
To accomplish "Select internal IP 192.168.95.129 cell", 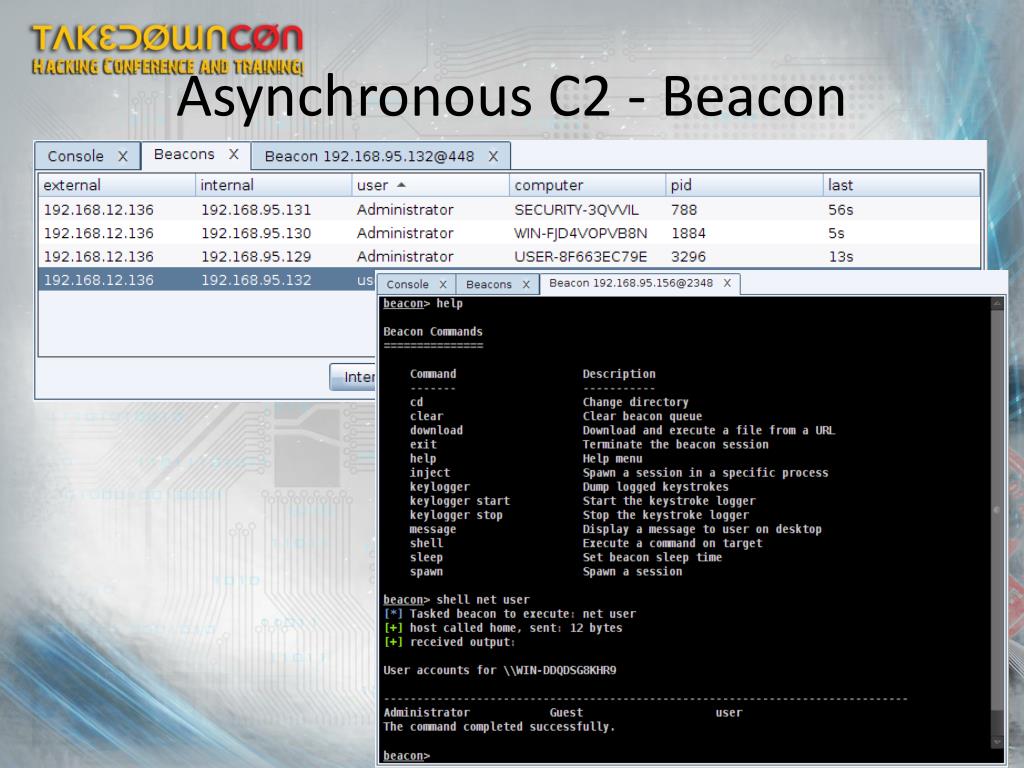I will (256, 257).
